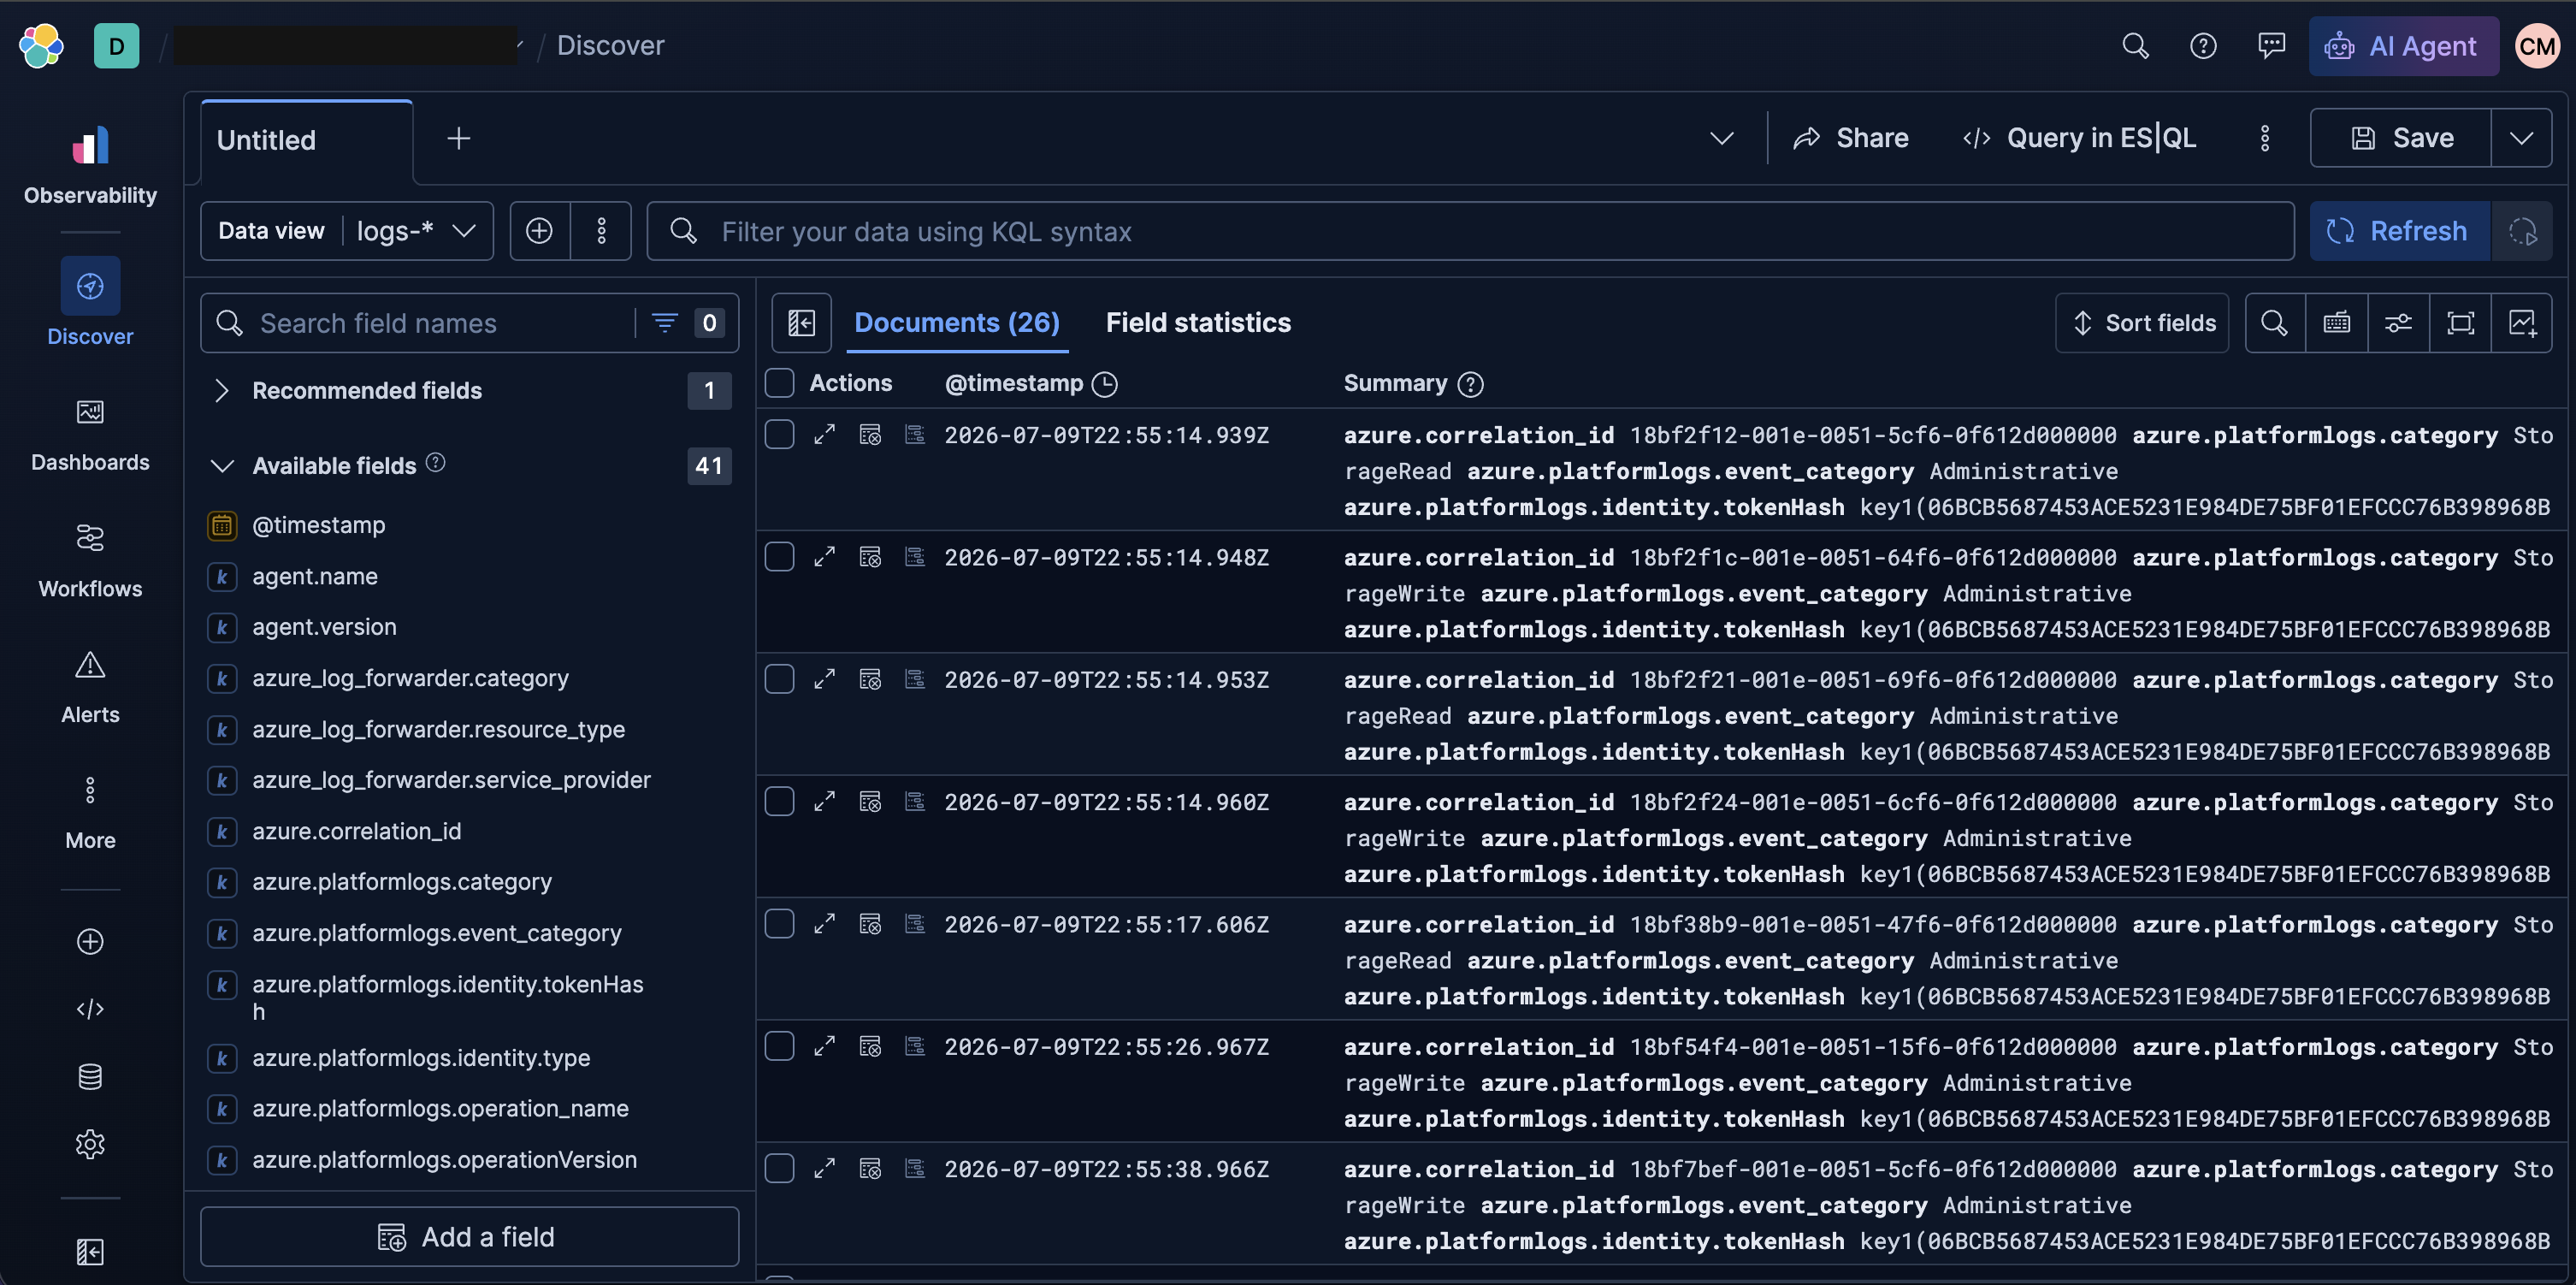
Task: Open the tabs list chevron dropdown
Action: (x=1721, y=139)
